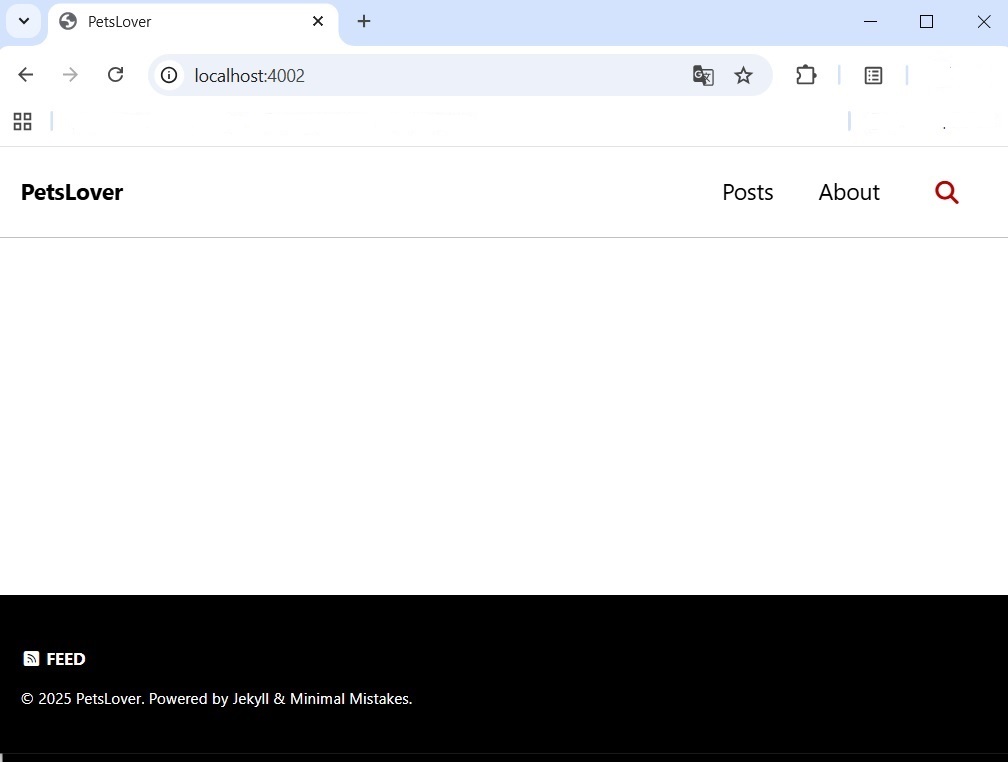Image resolution: width=1008 pixels, height=762 pixels.
Task: Go back using the browser back arrow
Action: pos(26,75)
